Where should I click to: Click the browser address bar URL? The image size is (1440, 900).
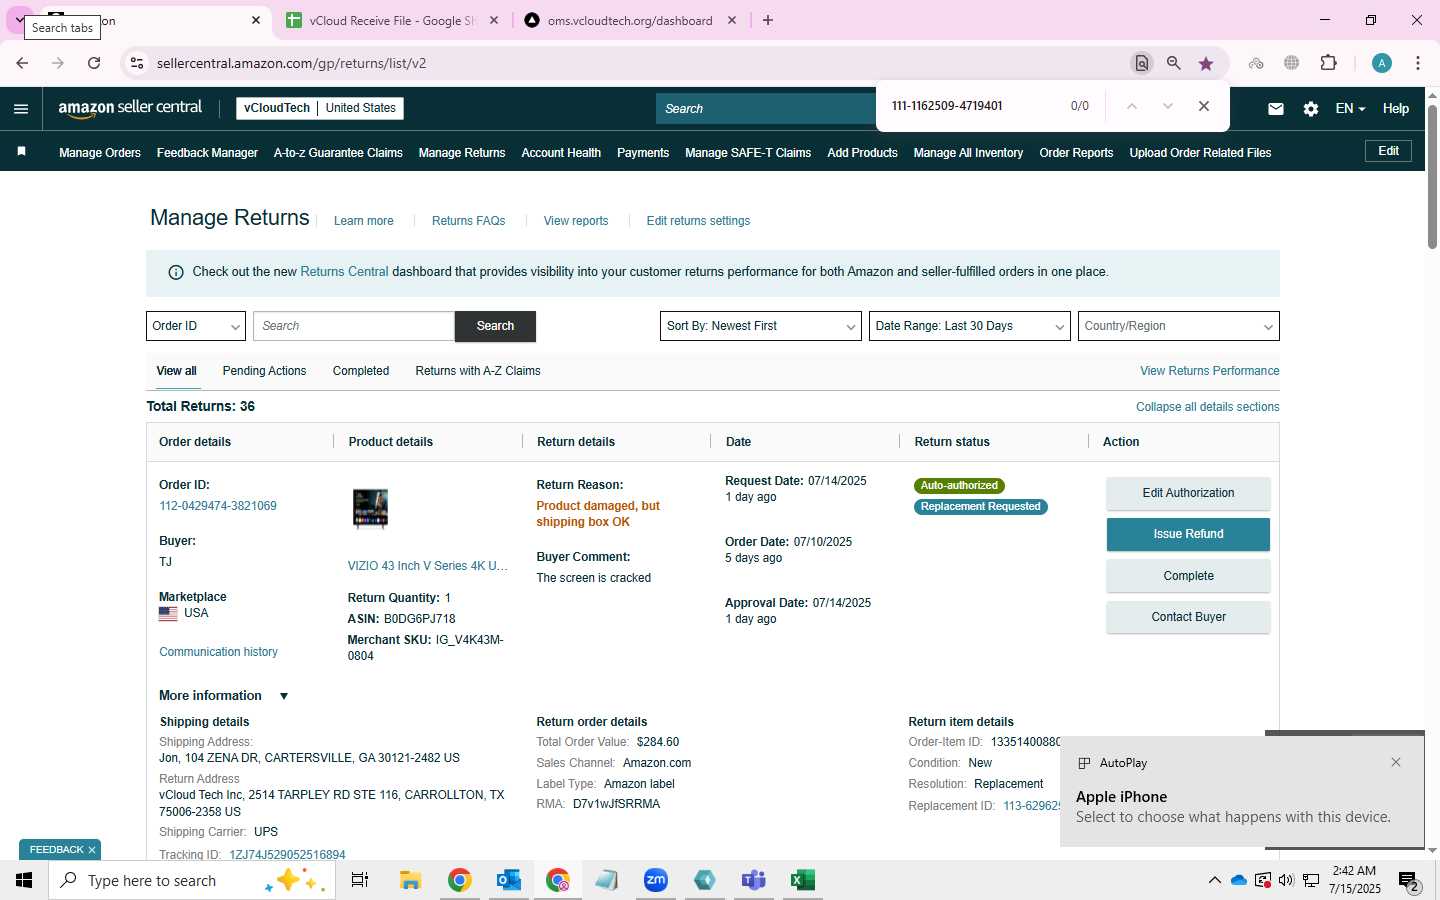pyautogui.click(x=291, y=63)
